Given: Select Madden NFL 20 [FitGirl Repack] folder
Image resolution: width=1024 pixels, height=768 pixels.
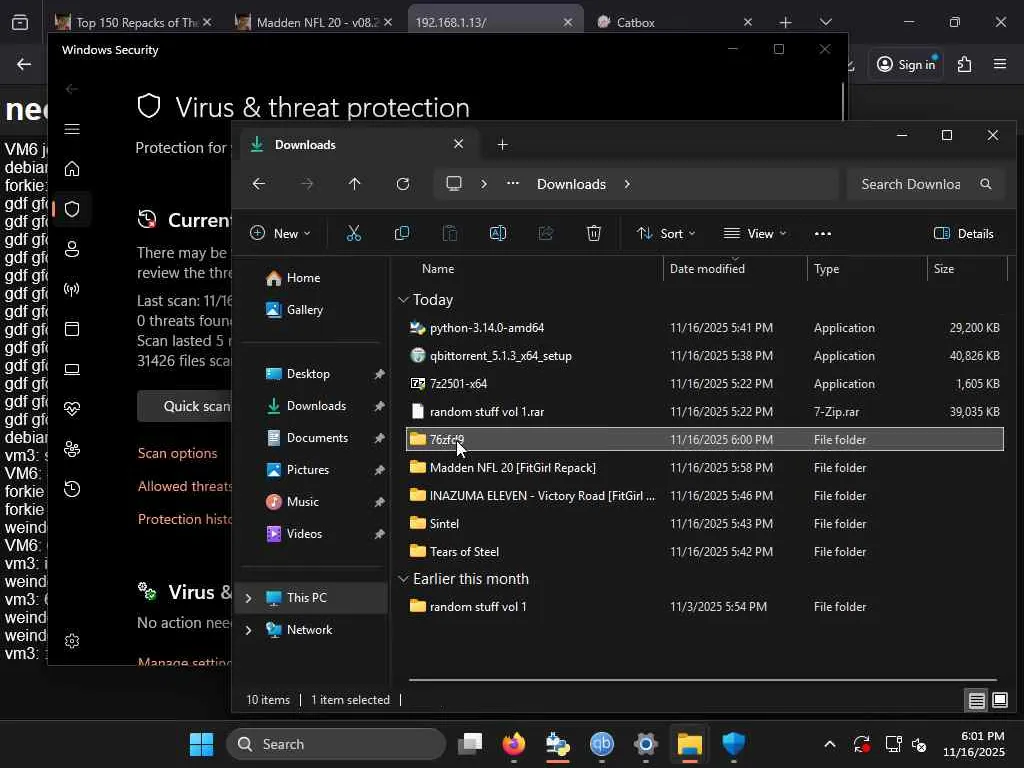Looking at the screenshot, I should point(705,468).
